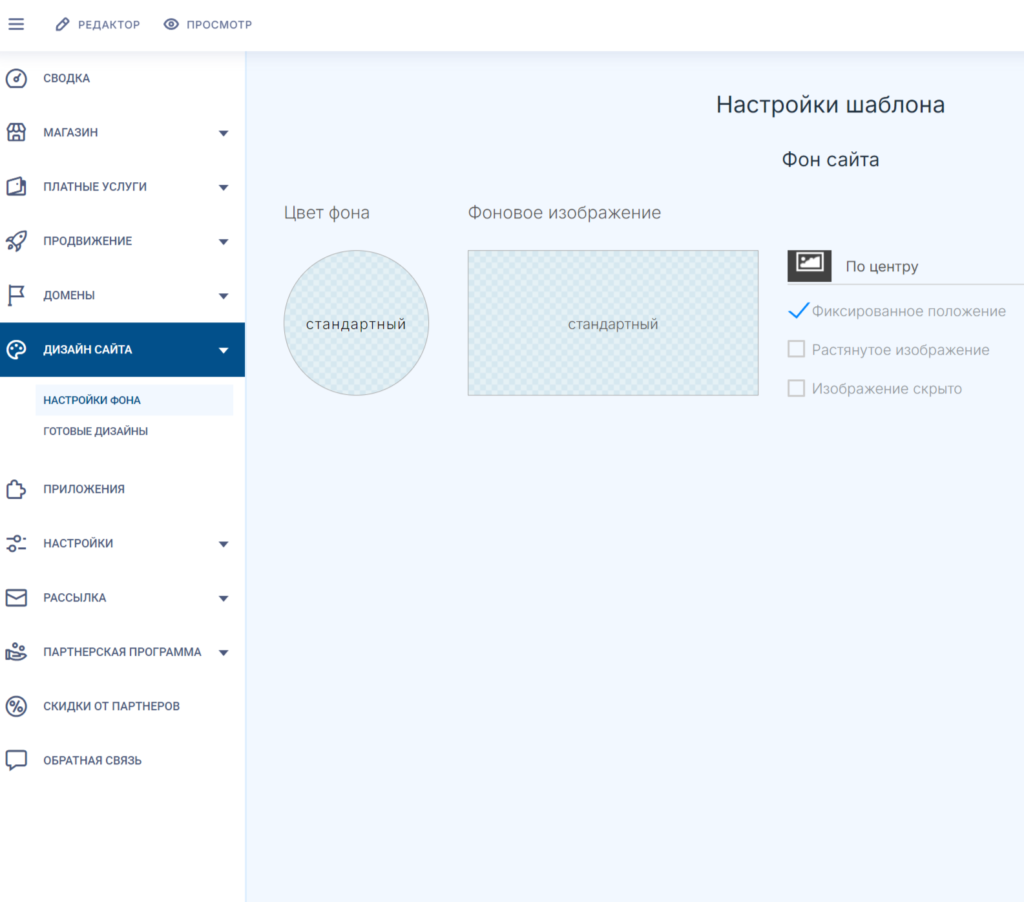Click the Рассылка label
Image resolution: width=1024 pixels, height=902 pixels.
click(74, 598)
